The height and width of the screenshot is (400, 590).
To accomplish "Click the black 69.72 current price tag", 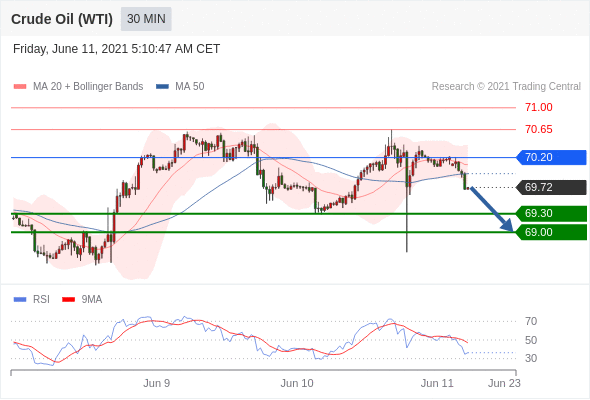I will [x=551, y=187].
